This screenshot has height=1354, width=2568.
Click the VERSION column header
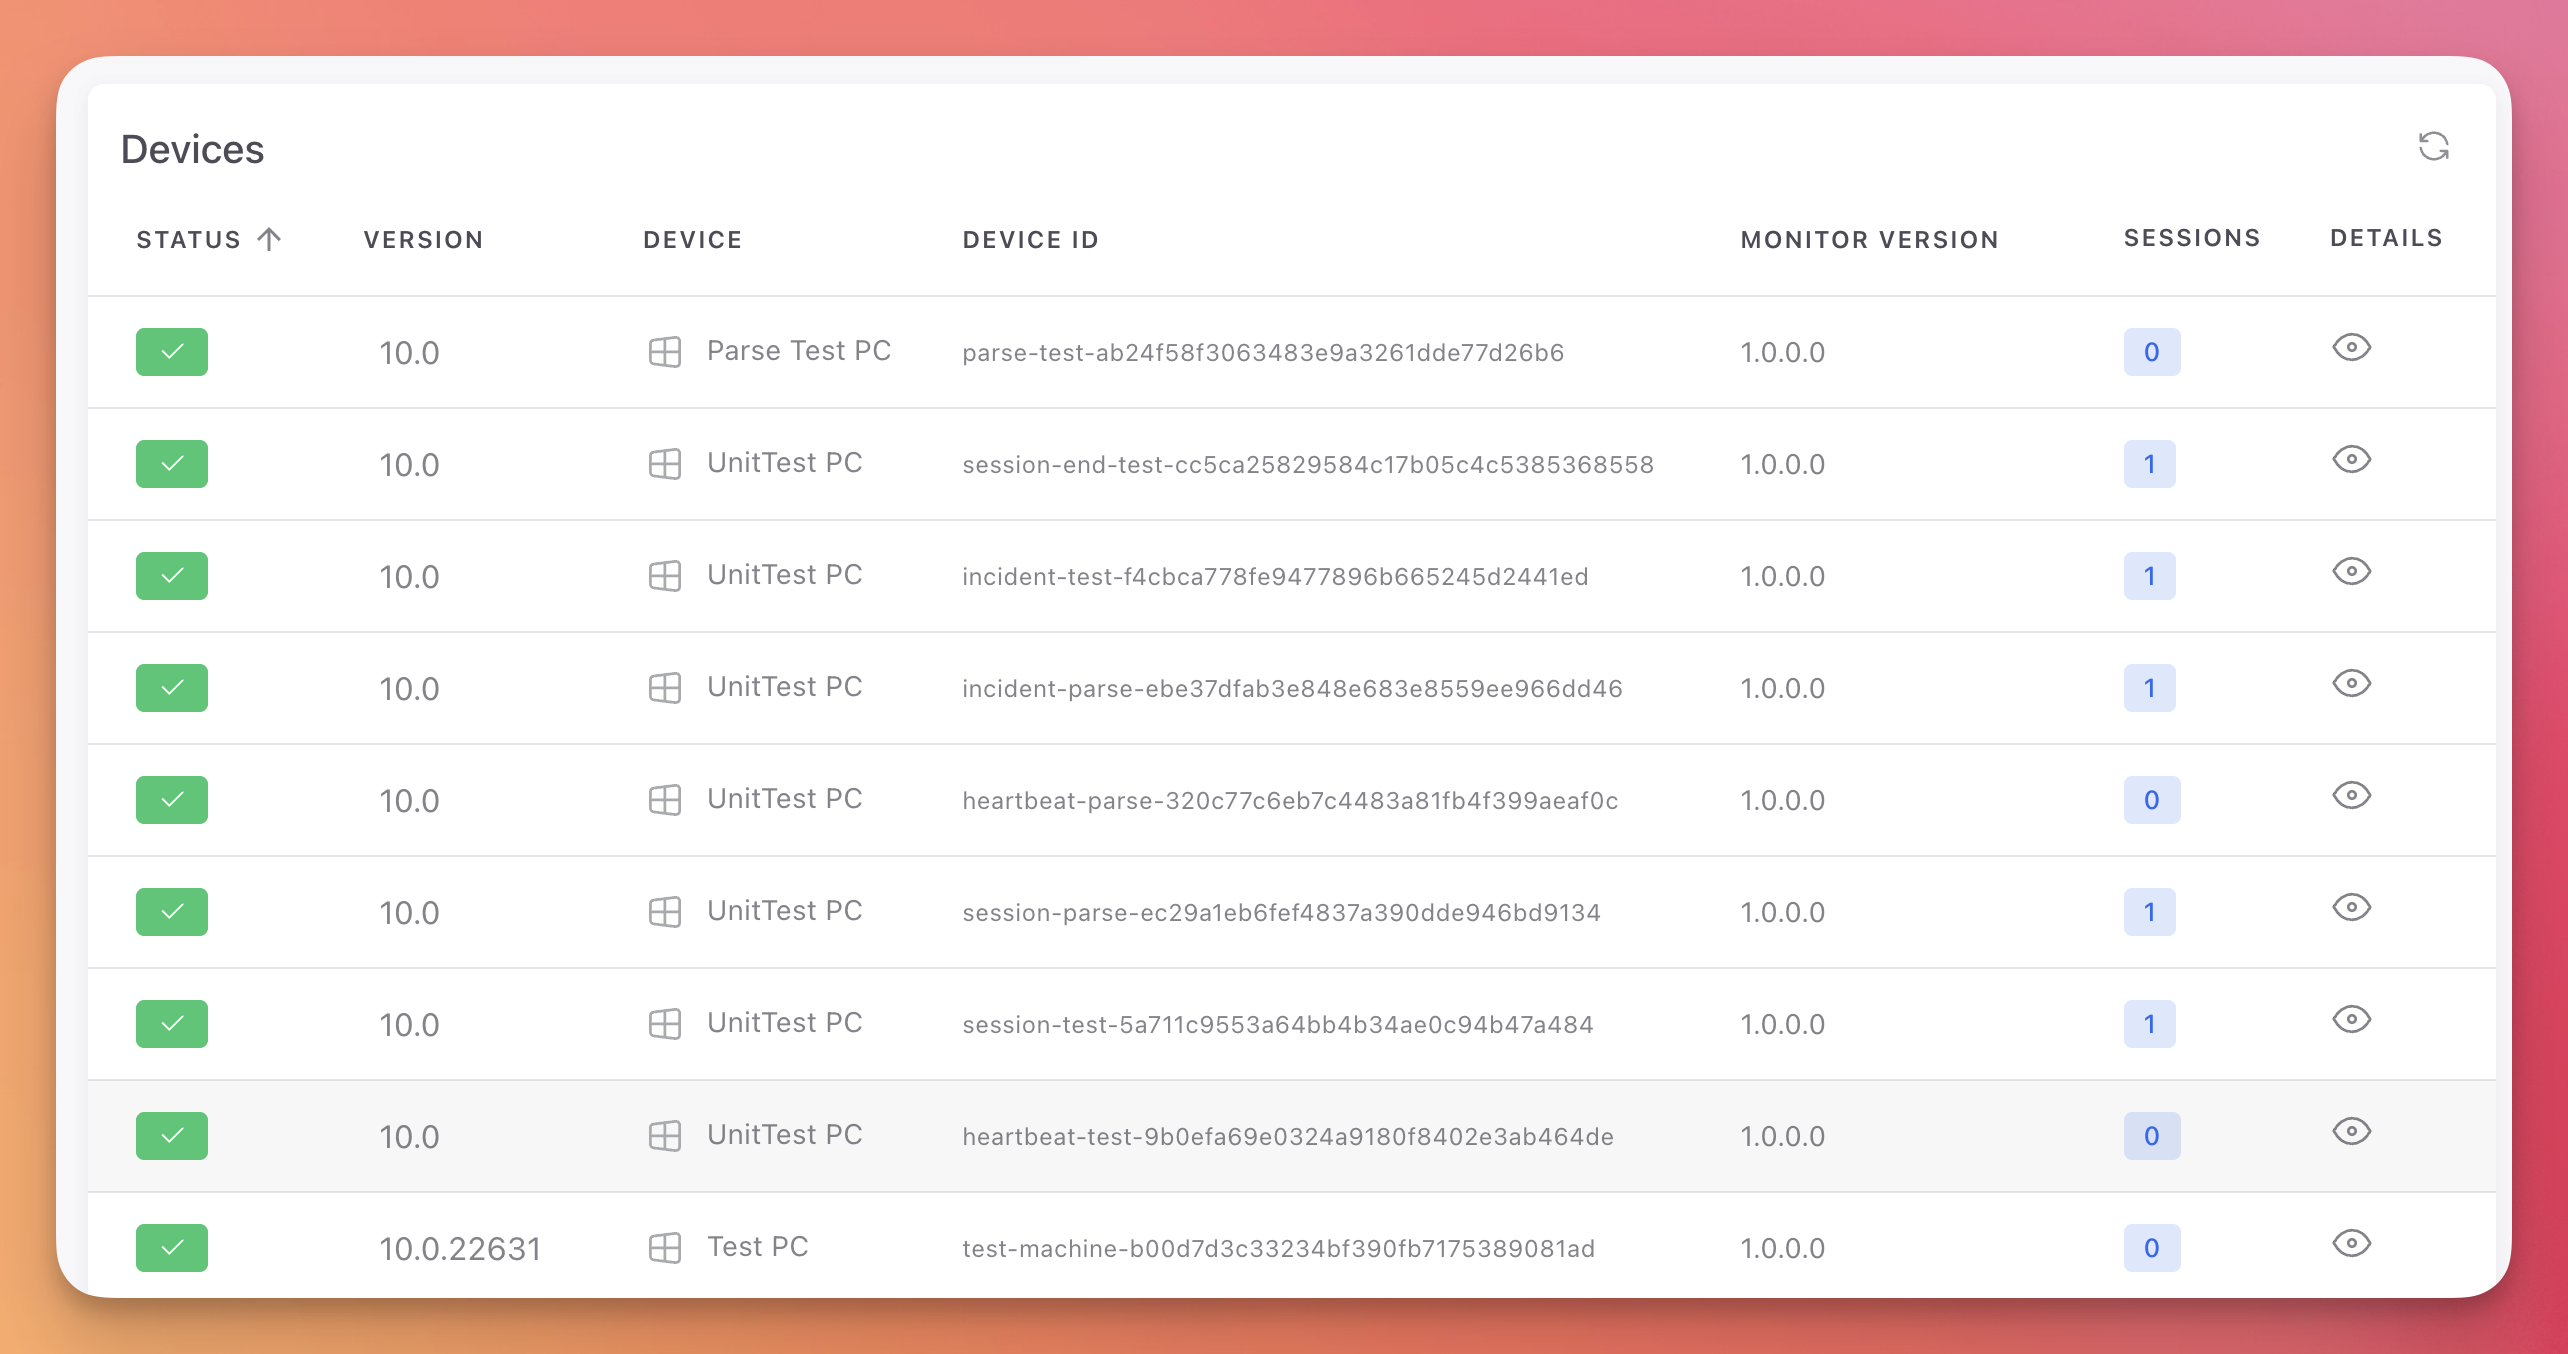pos(423,239)
